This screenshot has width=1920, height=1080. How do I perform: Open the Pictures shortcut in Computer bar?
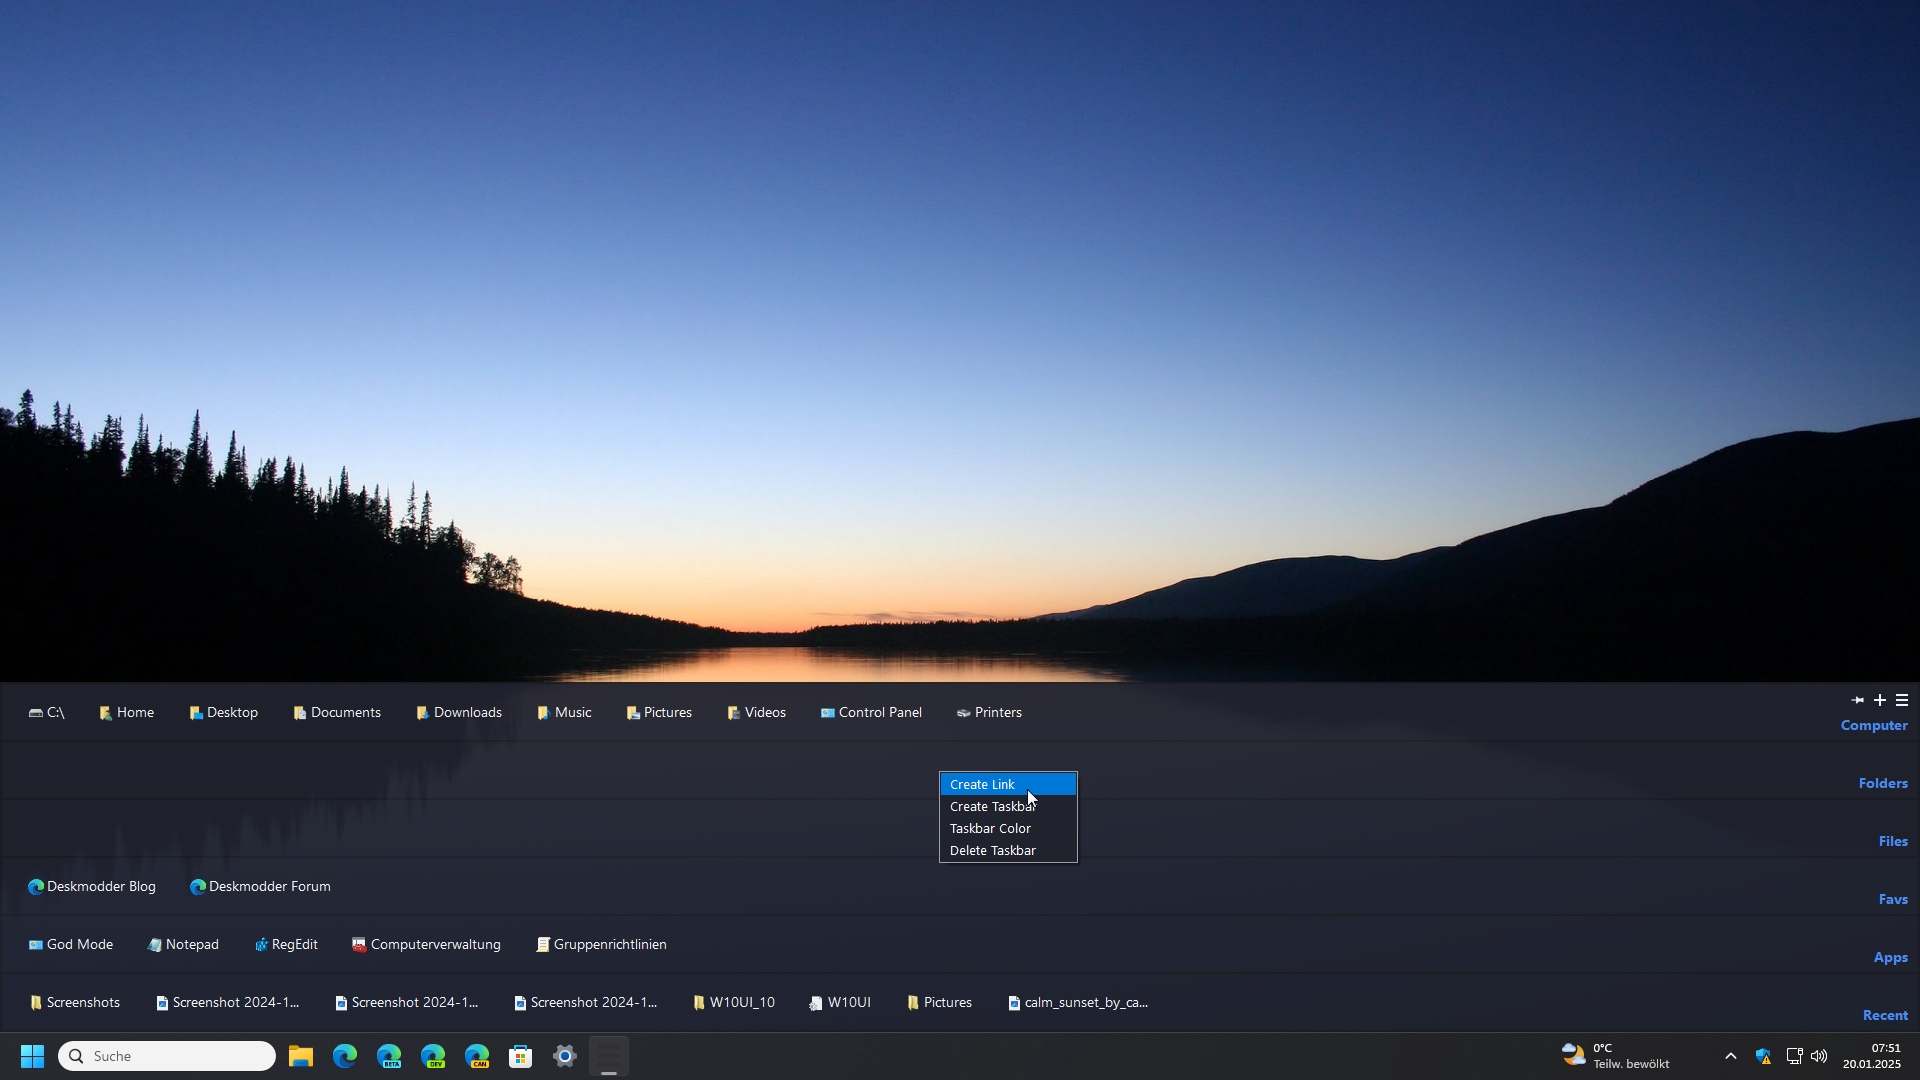[659, 713]
